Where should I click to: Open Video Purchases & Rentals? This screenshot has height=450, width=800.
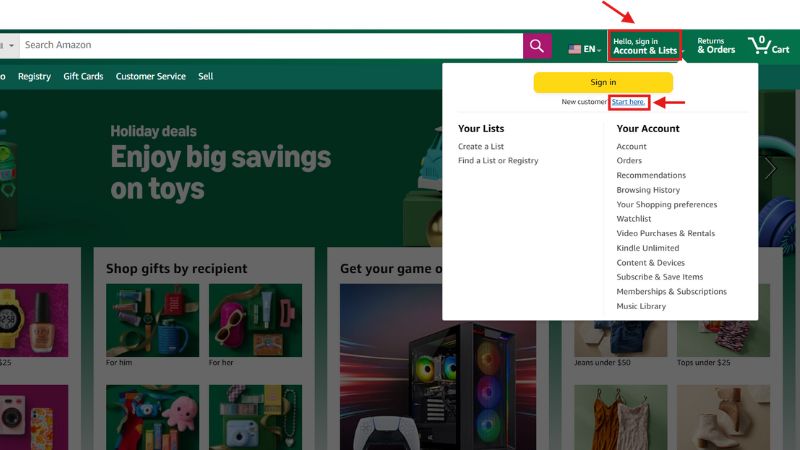coord(665,233)
